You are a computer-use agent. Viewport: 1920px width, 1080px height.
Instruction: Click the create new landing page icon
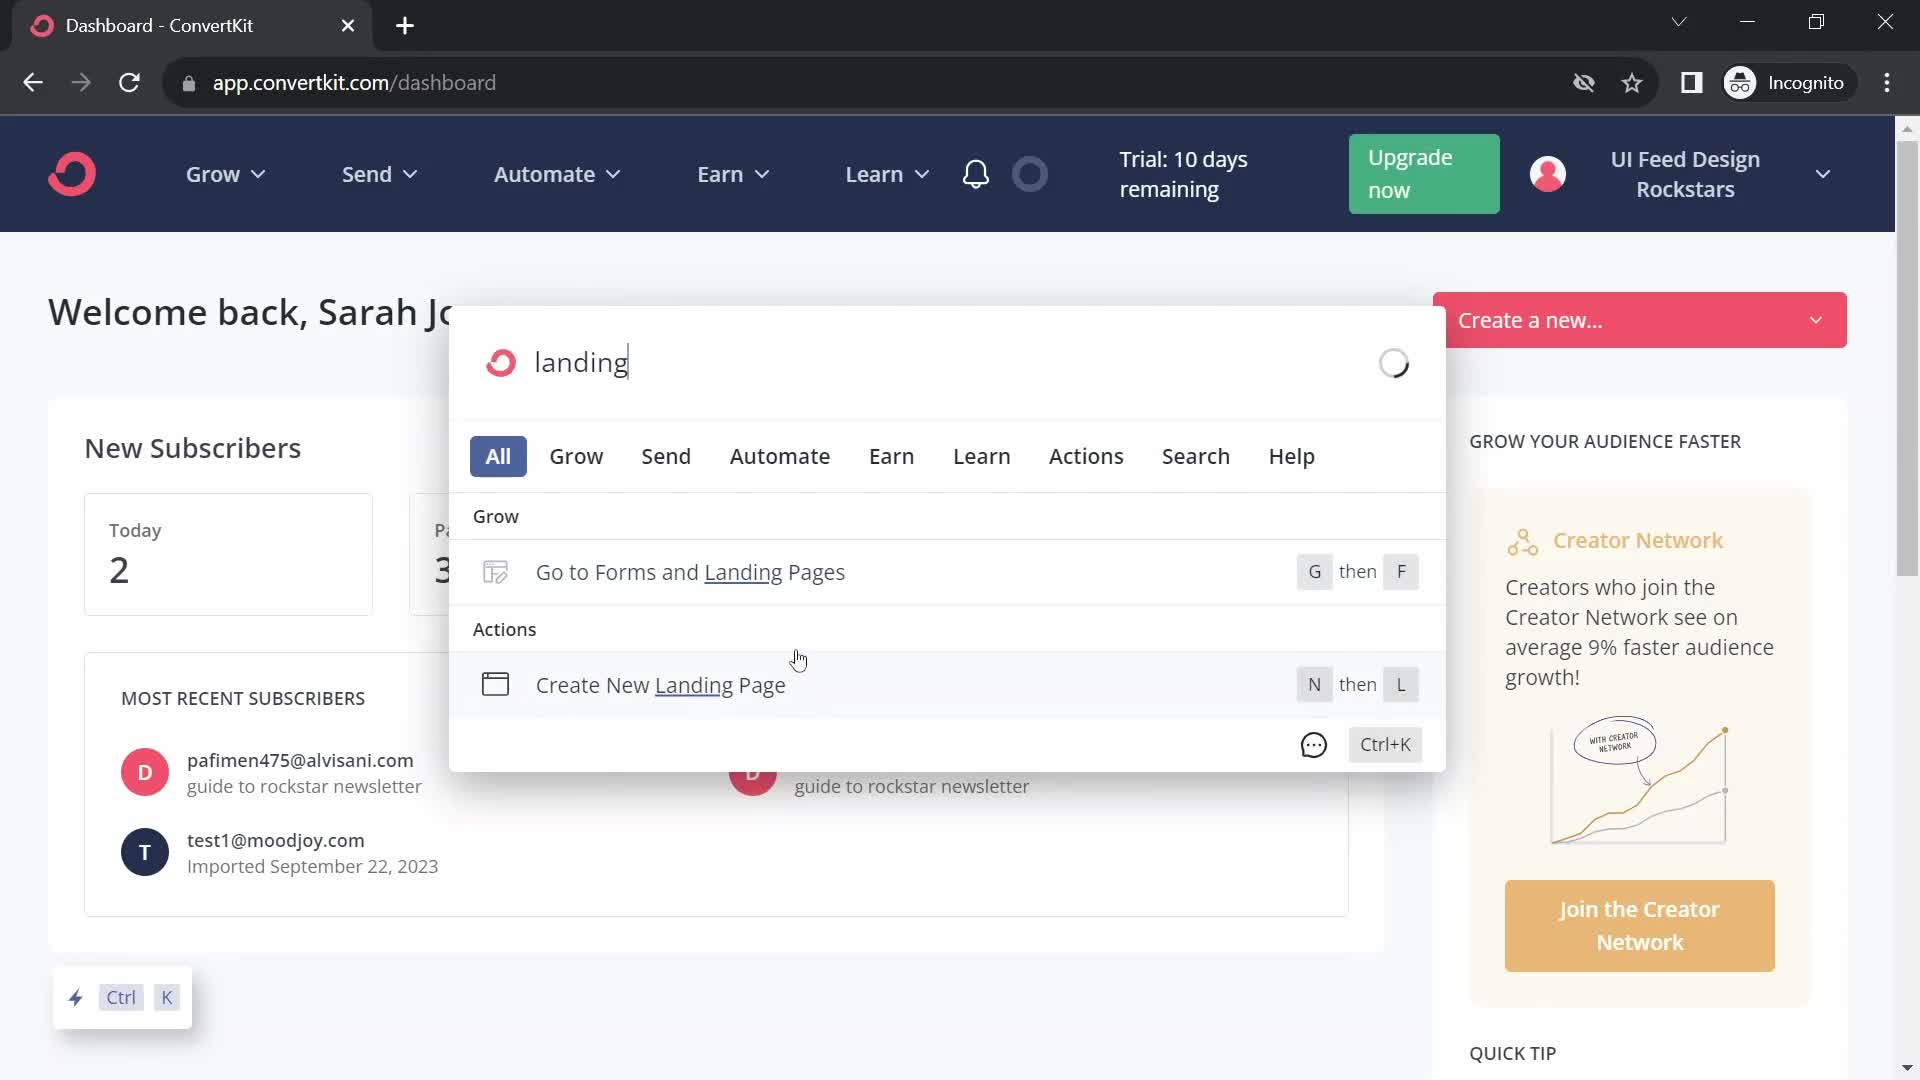(496, 684)
